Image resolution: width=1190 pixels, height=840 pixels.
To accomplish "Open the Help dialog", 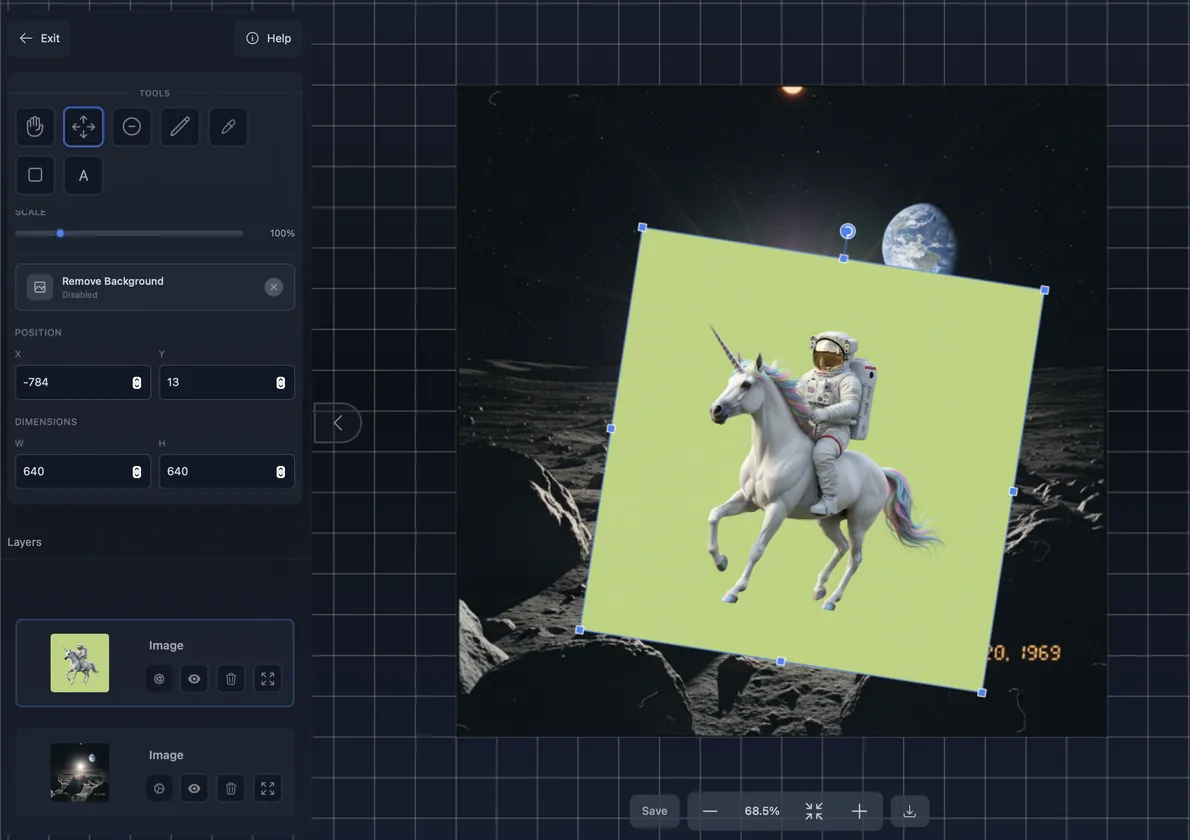I will pyautogui.click(x=268, y=38).
